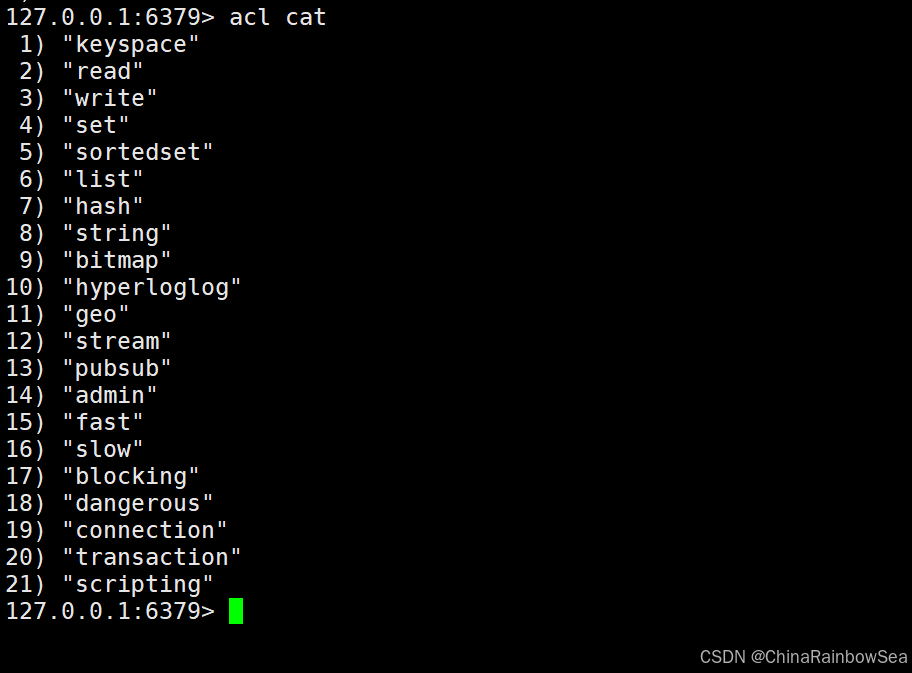The height and width of the screenshot is (673, 912).
Task: Click on the "stream" line
Action: coord(117,341)
